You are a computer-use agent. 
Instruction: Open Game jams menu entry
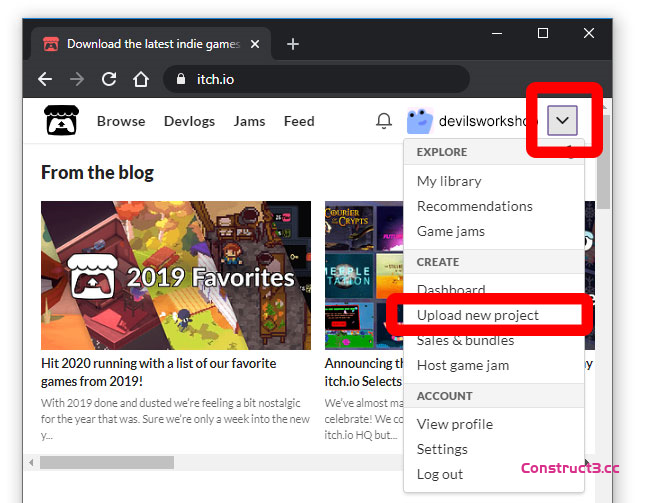tap(451, 231)
